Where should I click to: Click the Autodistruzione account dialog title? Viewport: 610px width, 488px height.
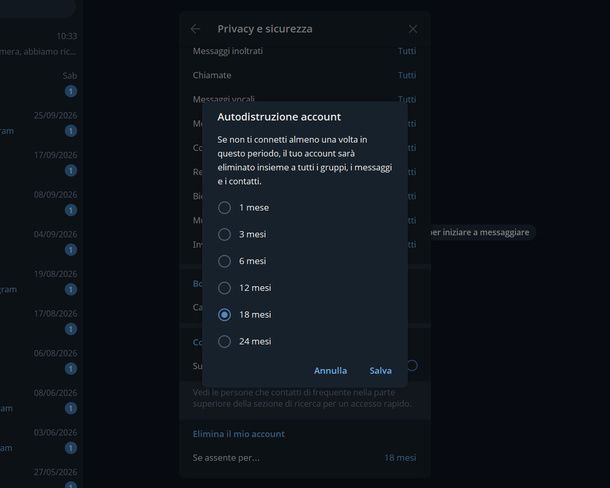(x=279, y=117)
